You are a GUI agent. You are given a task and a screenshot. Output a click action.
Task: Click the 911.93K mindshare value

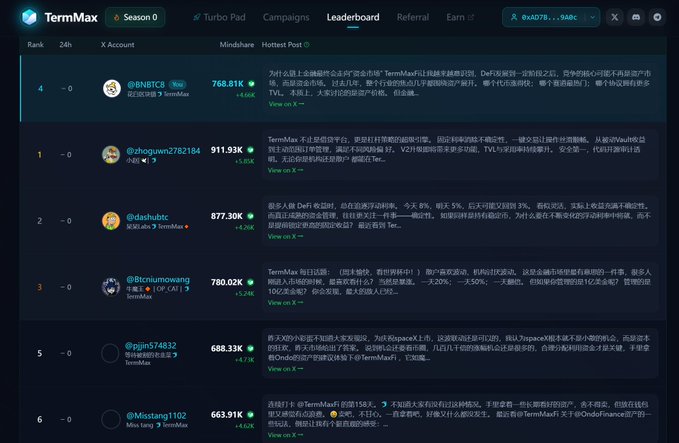tap(226, 150)
